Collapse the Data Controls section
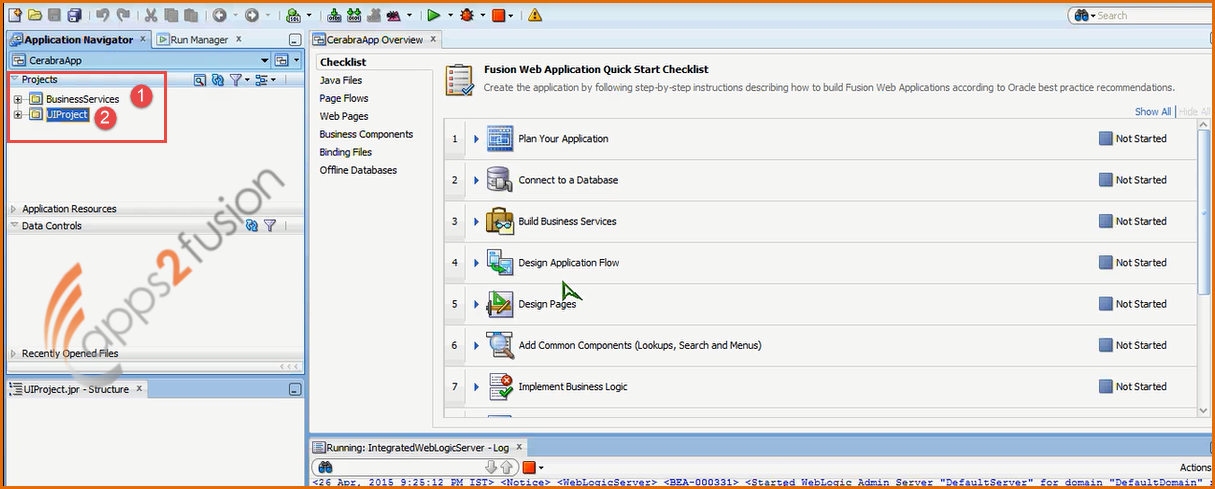 (x=14, y=226)
